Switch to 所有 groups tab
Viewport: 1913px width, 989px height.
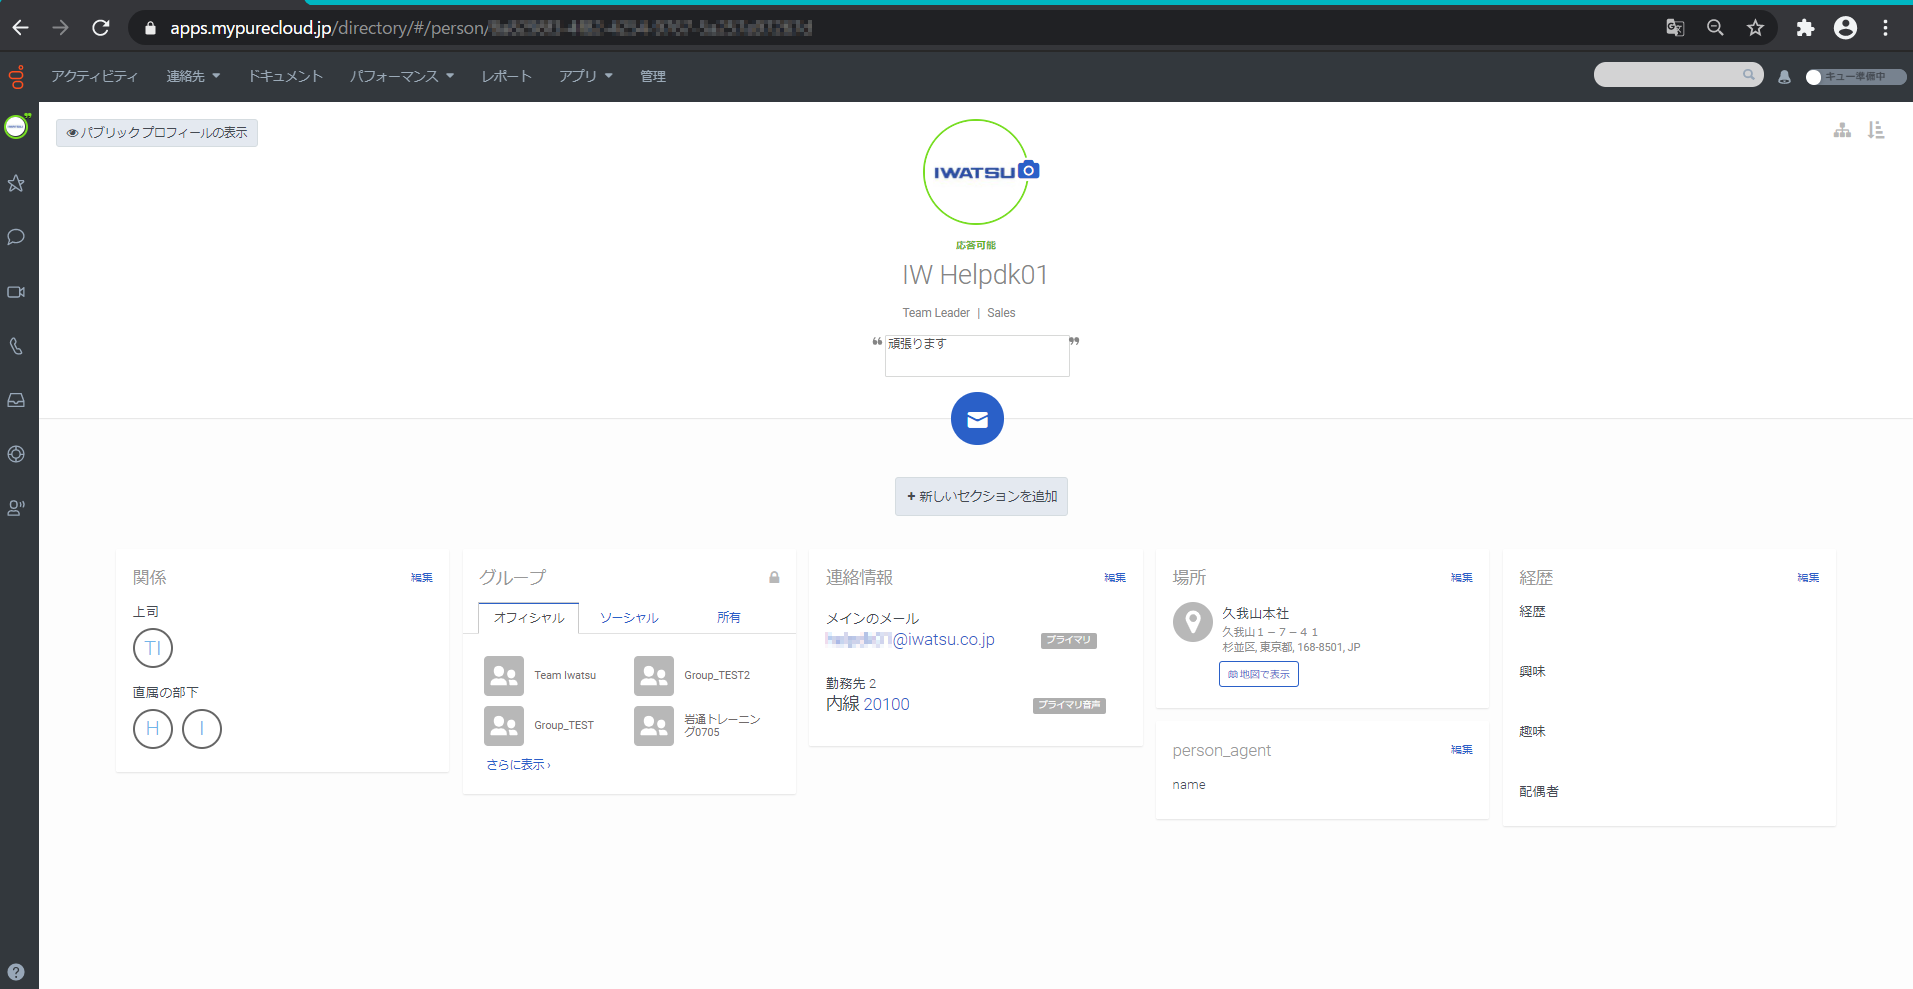(729, 618)
